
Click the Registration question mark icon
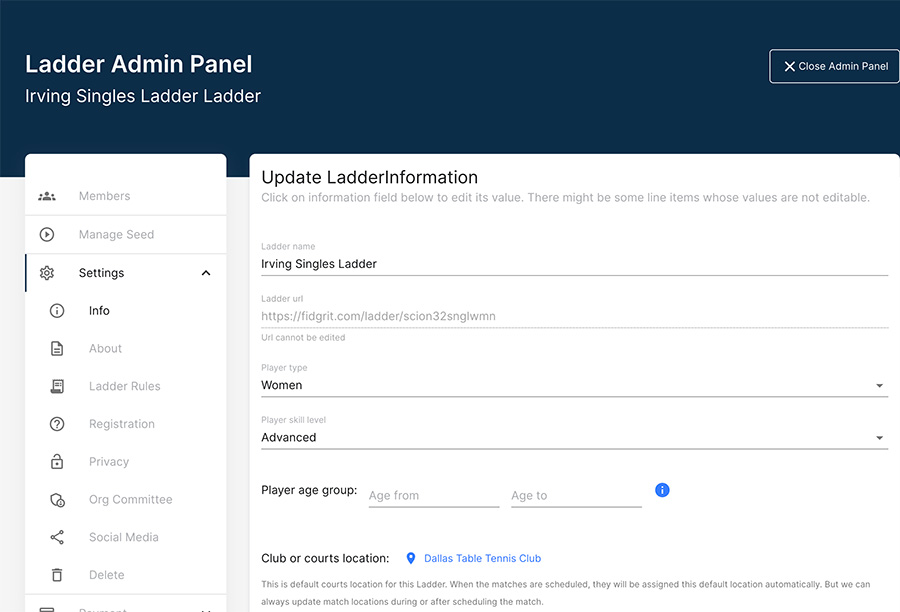(57, 424)
